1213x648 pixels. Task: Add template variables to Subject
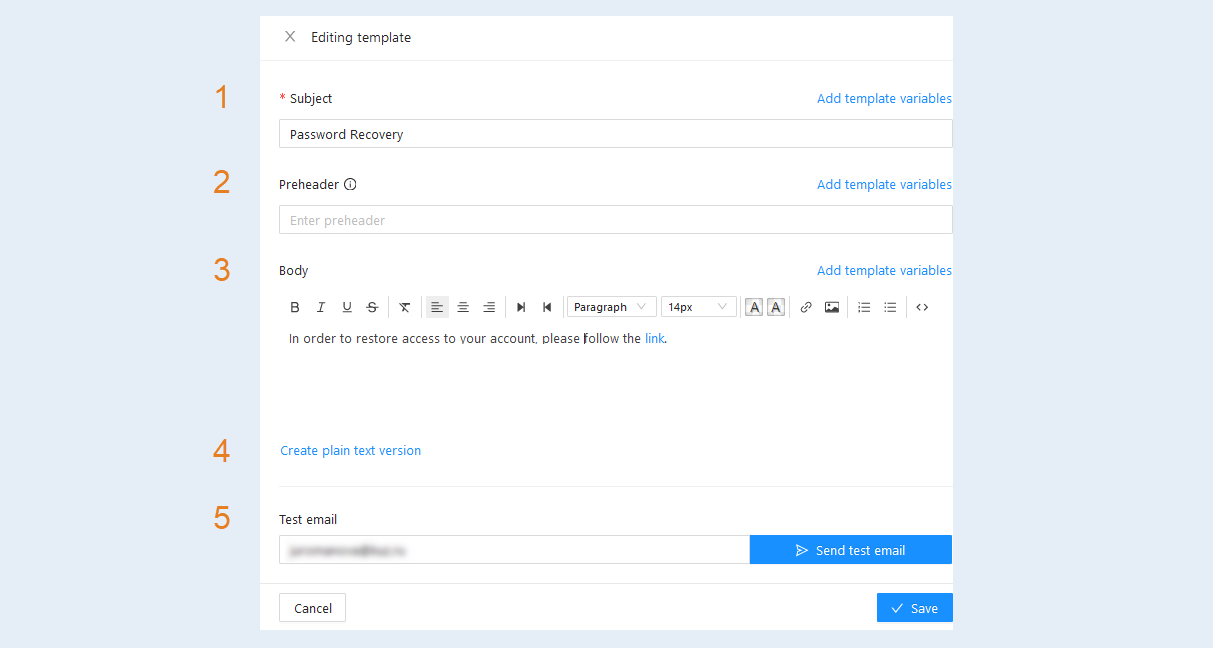(884, 99)
